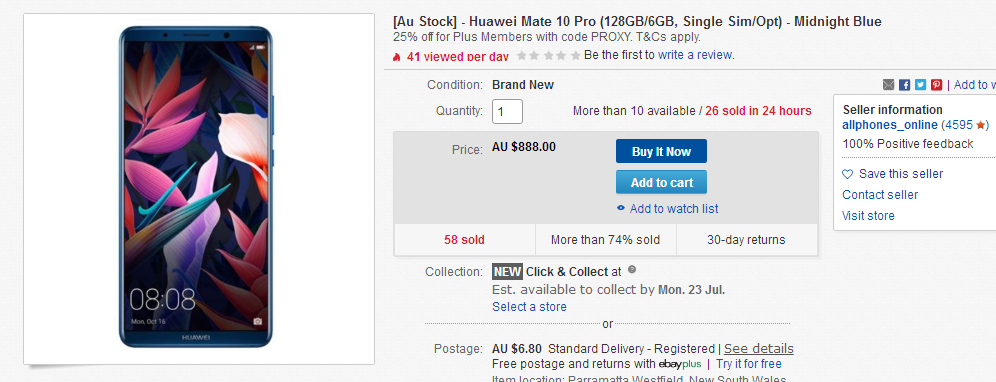This screenshot has height=382, width=996.
Task: Visit the seller's store
Action: point(868,215)
